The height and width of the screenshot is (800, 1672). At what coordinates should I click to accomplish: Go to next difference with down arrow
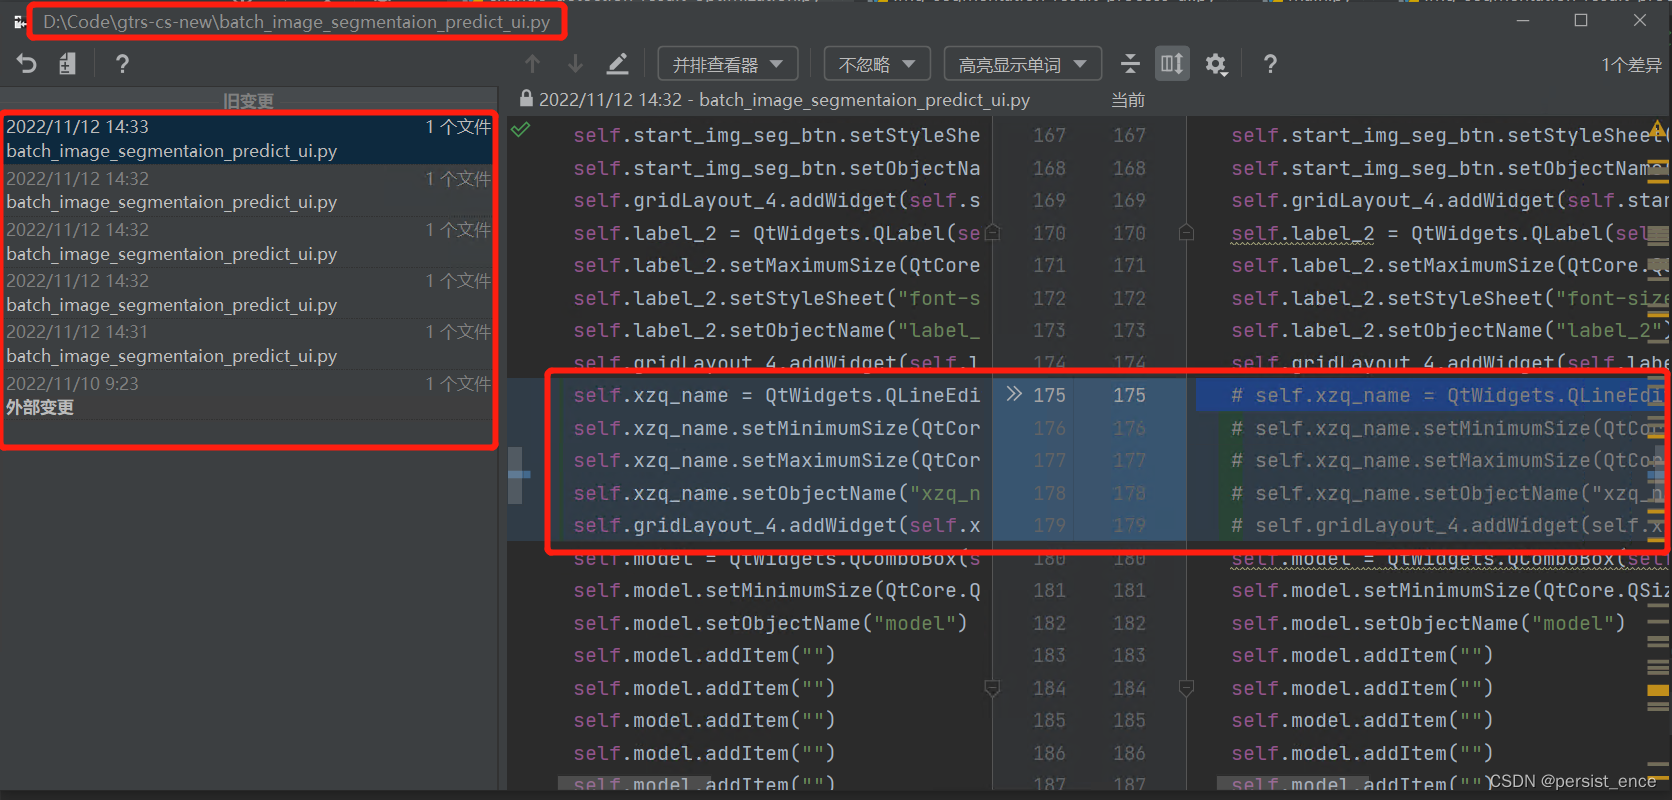[575, 64]
